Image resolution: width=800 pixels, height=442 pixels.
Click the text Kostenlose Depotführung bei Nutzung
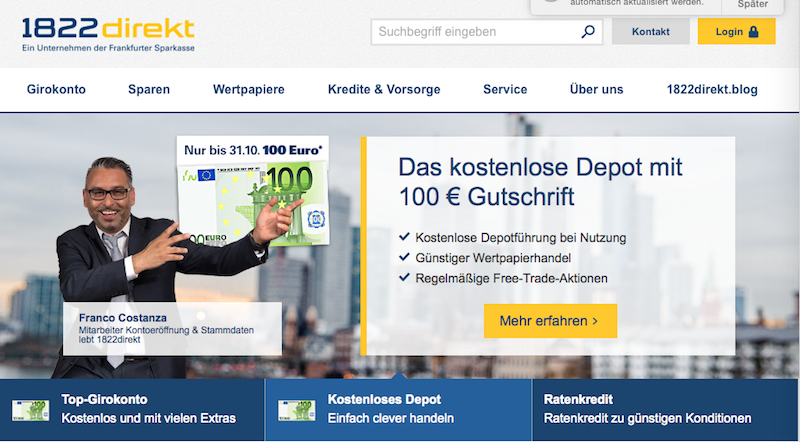coord(520,238)
